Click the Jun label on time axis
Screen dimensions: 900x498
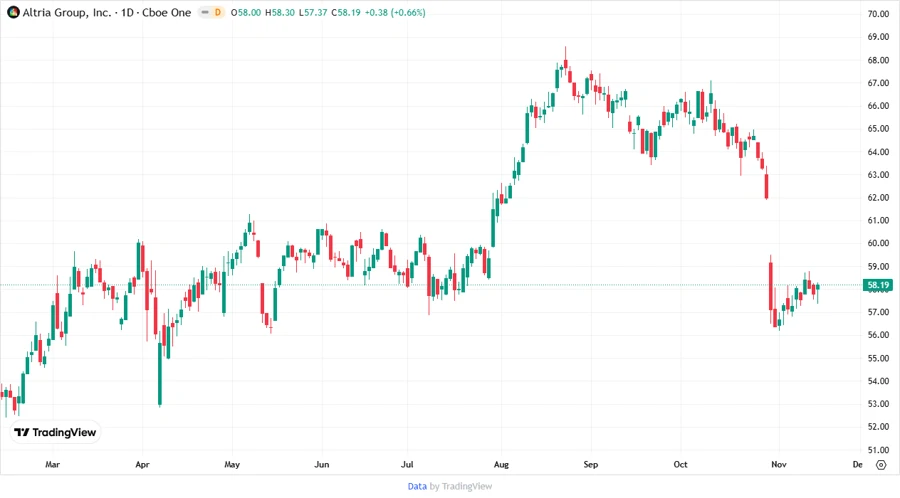321,464
